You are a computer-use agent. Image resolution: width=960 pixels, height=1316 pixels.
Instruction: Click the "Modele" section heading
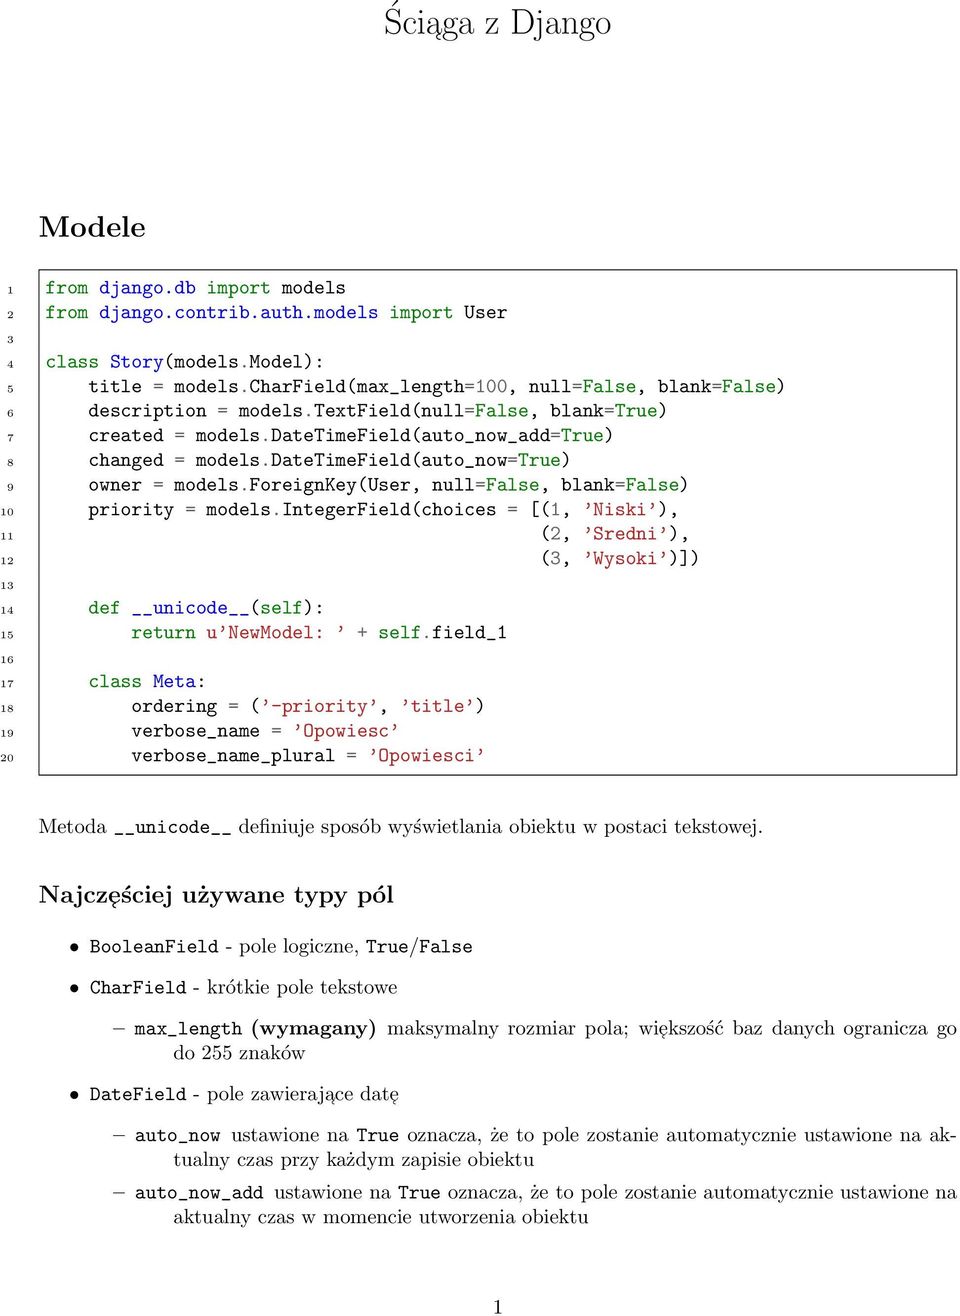[x=92, y=227]
